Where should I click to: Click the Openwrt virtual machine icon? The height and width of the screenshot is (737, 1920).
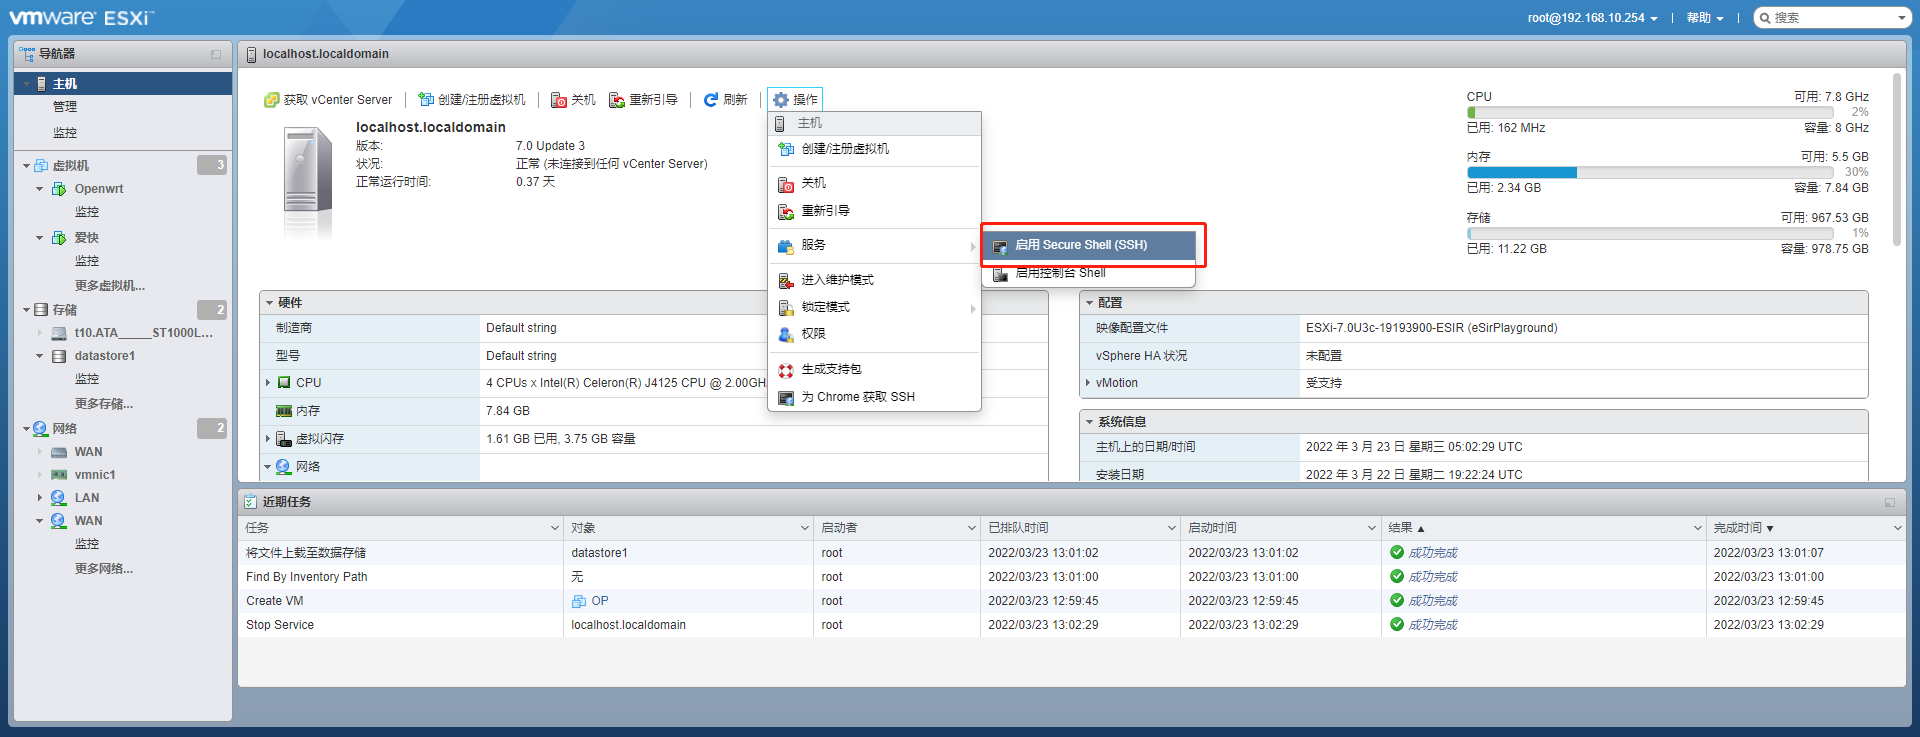[59, 189]
